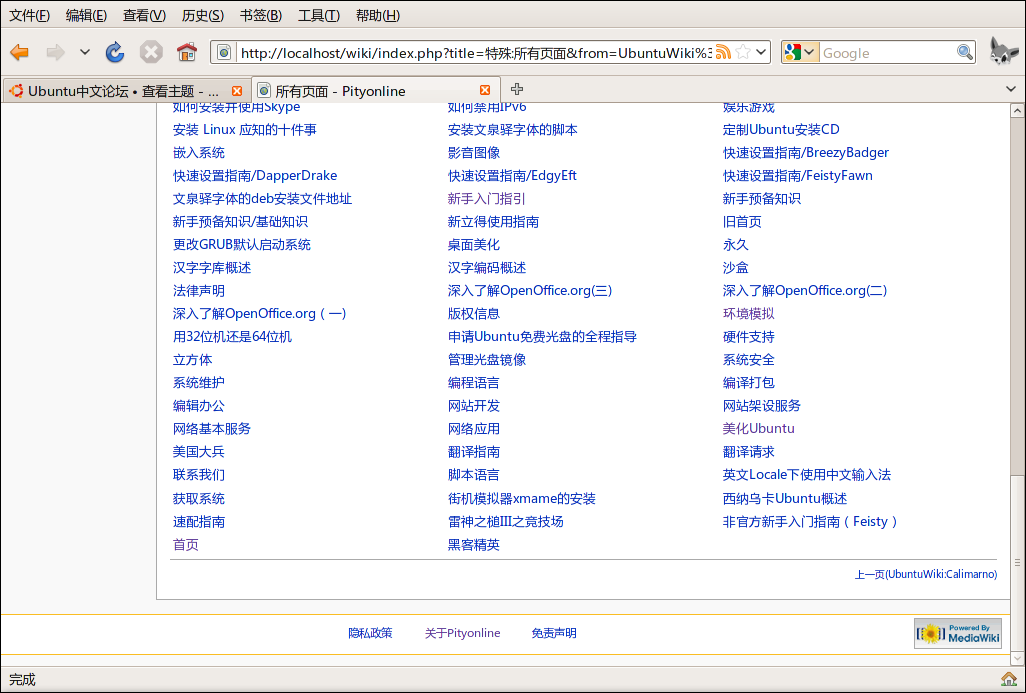Open the 雷神之槌III之竞技场 link

coord(506,522)
